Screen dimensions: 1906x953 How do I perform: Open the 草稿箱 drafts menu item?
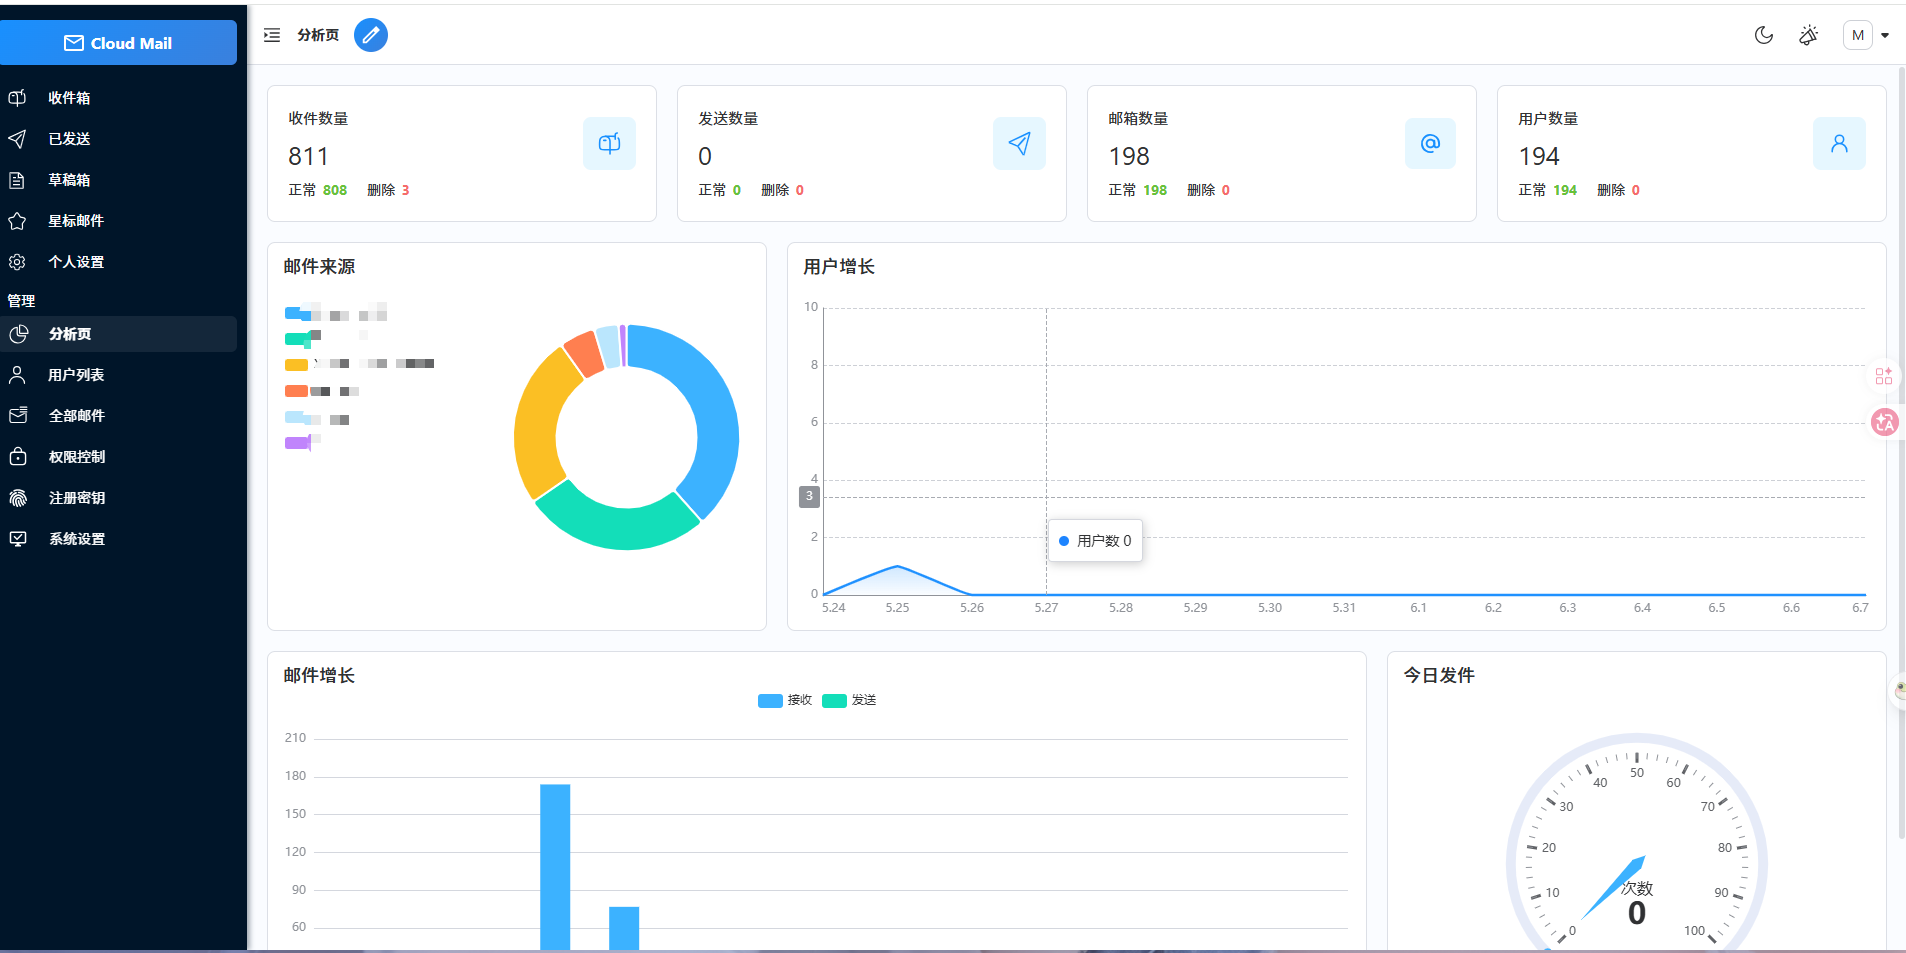118,180
